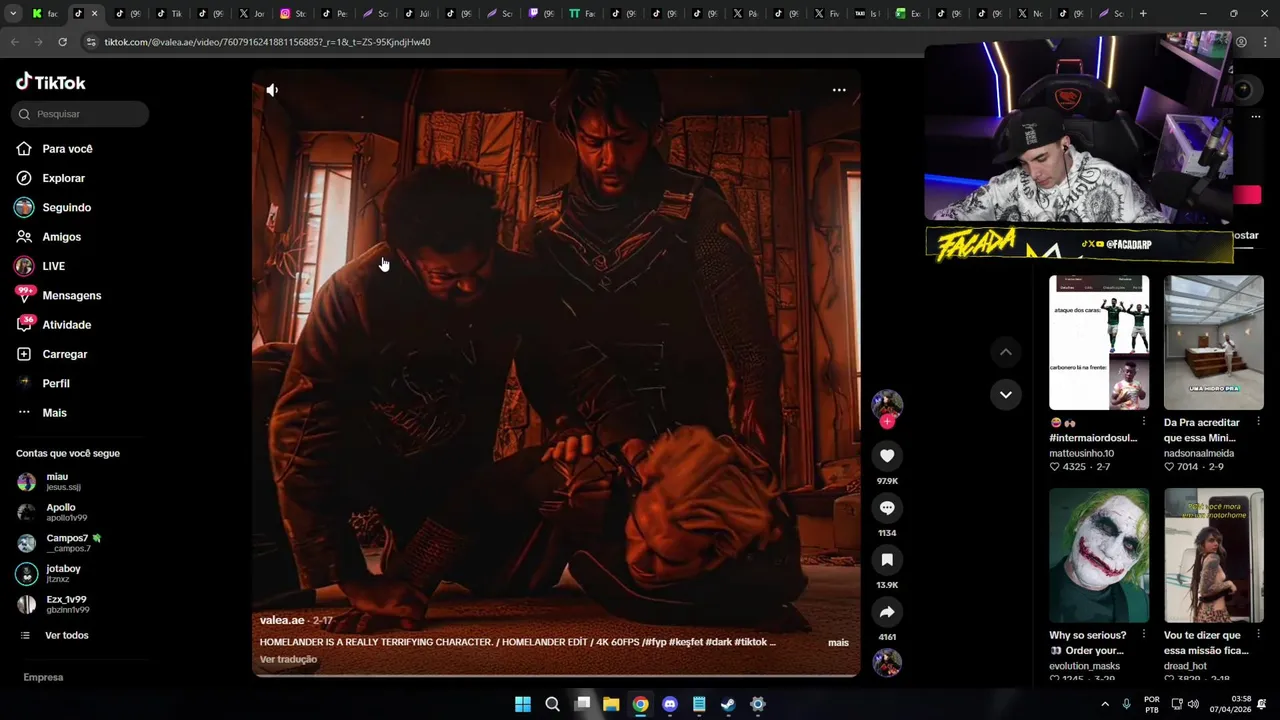The width and height of the screenshot is (1280, 720).
Task: Open the valea.ae creator profile link
Action: click(282, 620)
